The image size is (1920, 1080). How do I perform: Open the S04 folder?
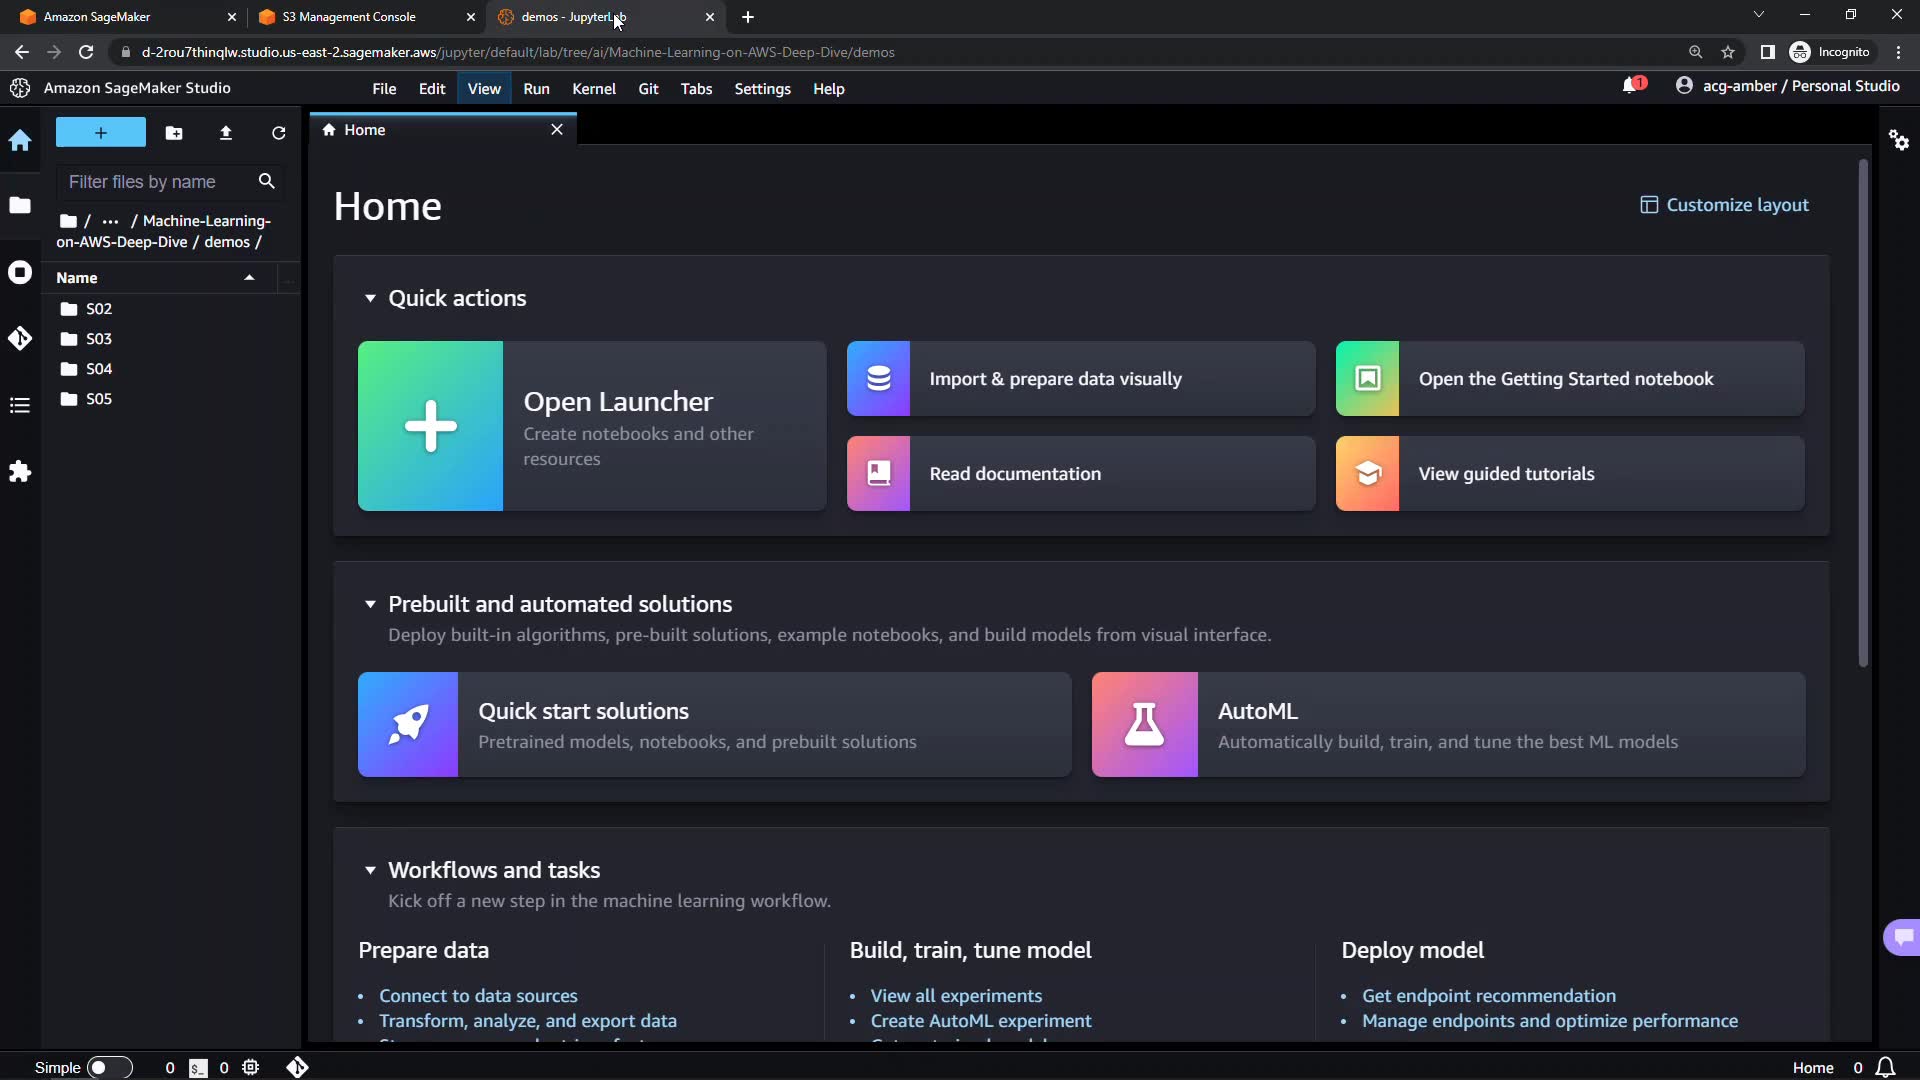point(98,369)
